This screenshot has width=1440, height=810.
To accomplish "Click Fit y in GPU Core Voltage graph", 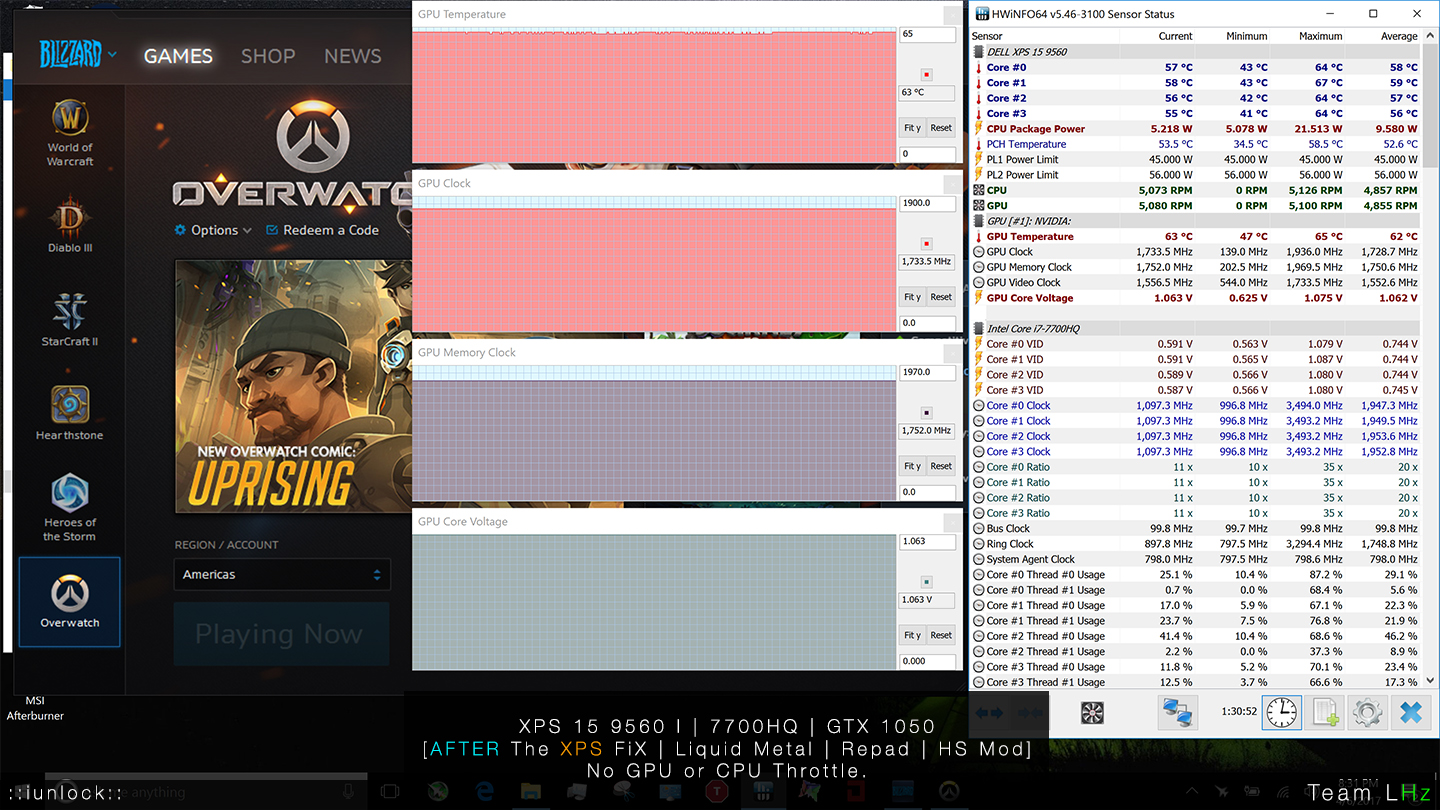I will tap(912, 635).
